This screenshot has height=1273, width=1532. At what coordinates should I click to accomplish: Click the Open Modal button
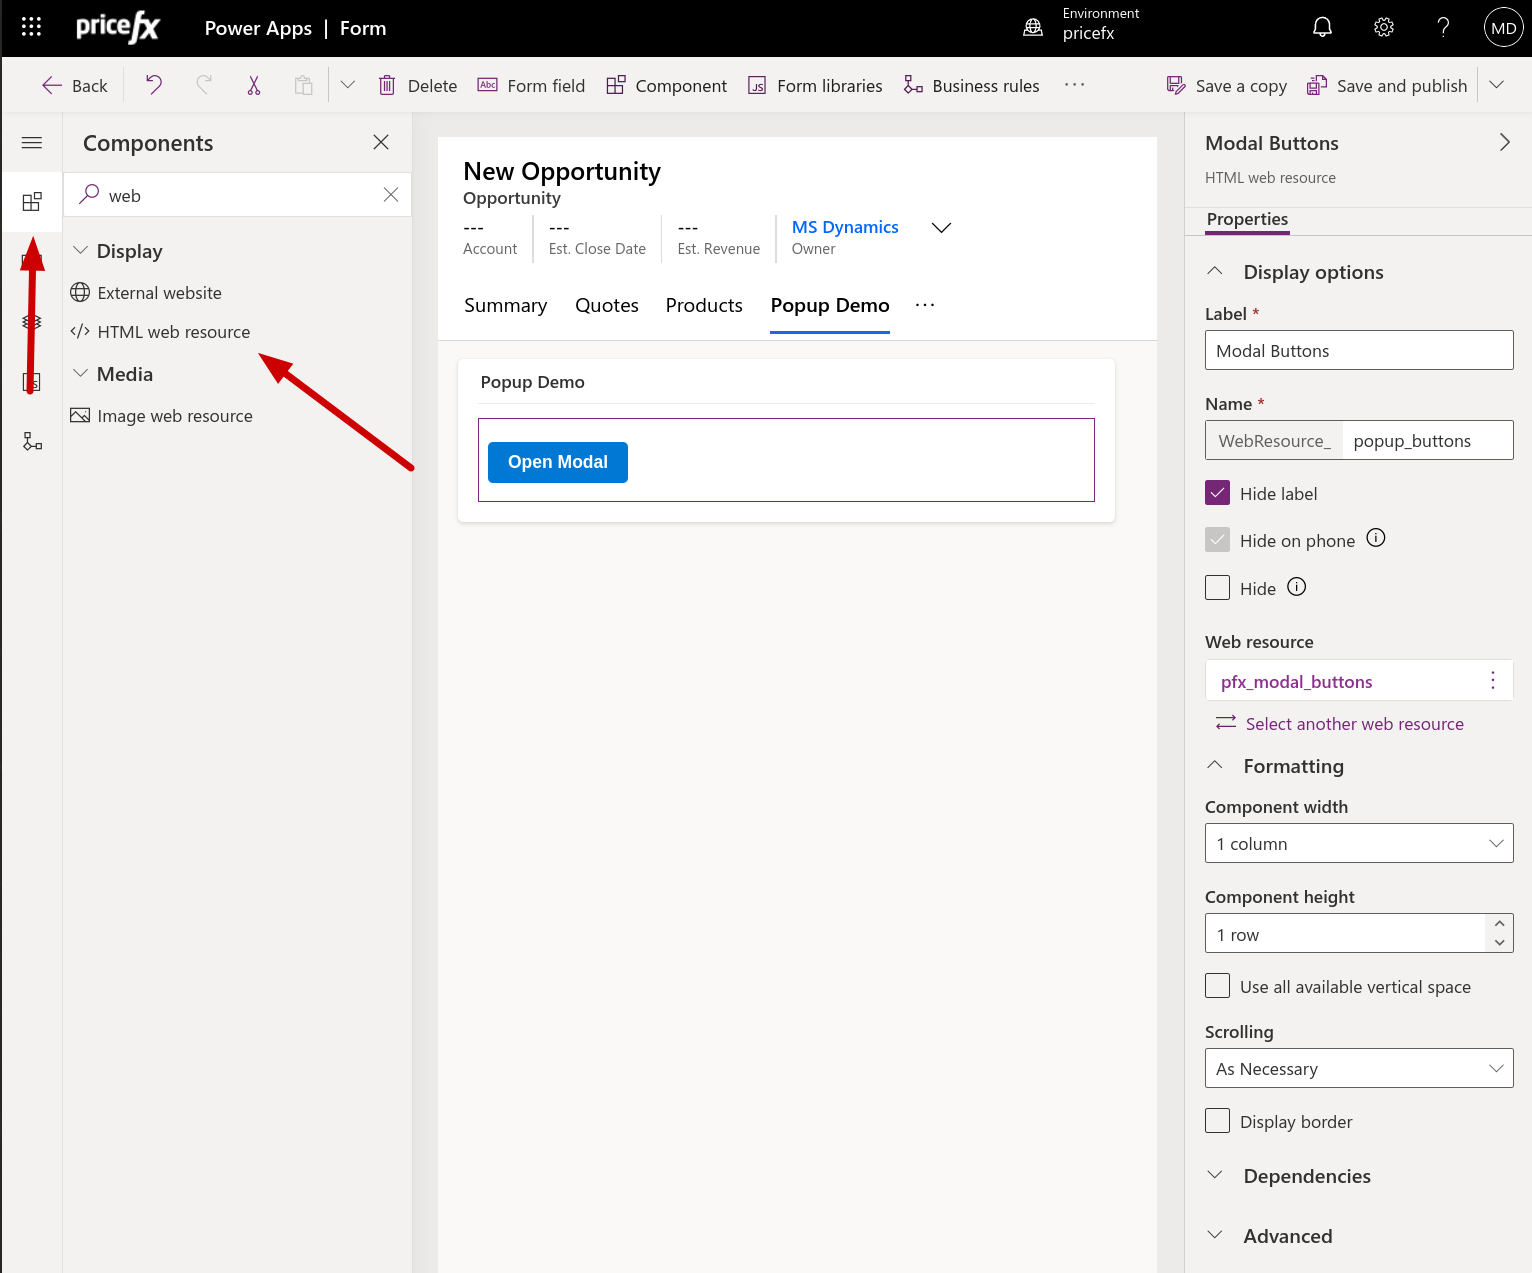pyautogui.click(x=557, y=462)
